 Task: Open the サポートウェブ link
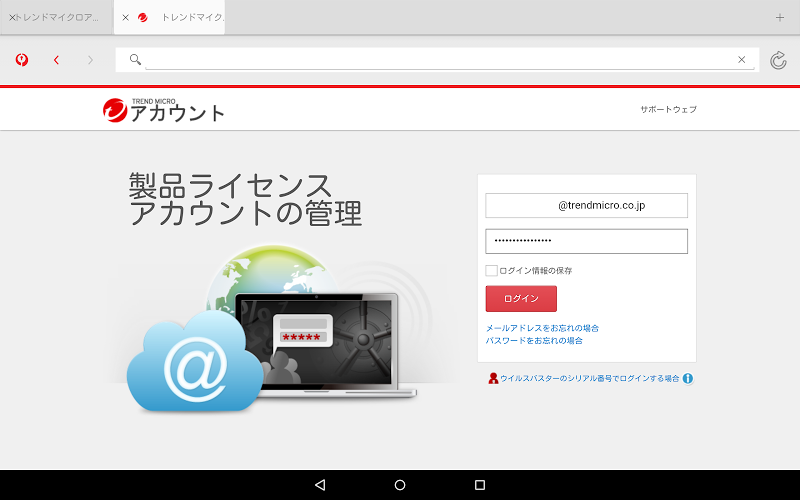pyautogui.click(x=668, y=109)
